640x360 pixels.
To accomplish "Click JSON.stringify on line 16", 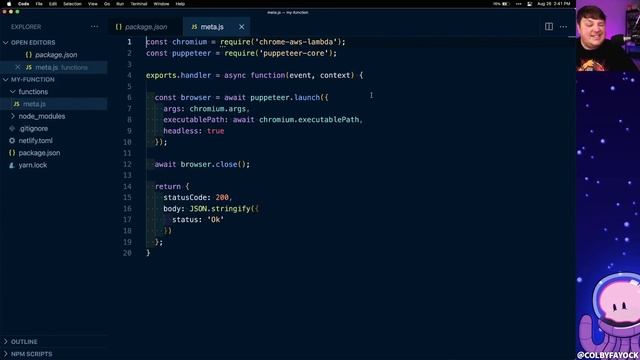I will [220, 209].
